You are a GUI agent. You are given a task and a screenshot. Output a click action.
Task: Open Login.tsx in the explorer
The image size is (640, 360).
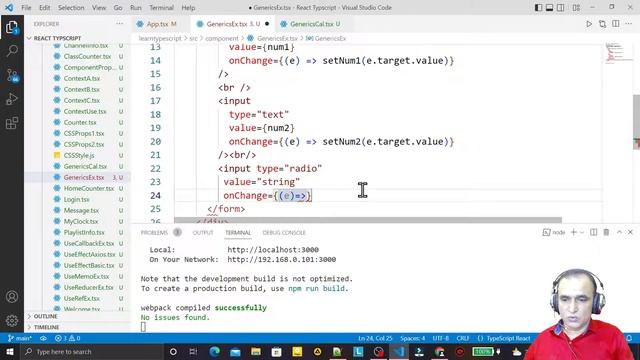(x=77, y=200)
